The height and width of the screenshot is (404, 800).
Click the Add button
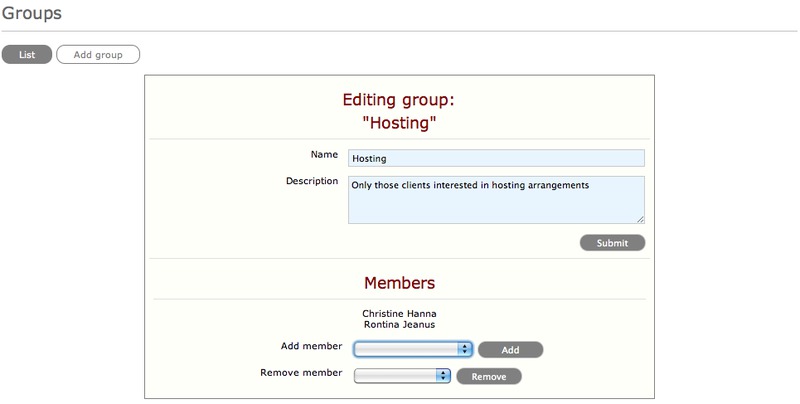510,350
